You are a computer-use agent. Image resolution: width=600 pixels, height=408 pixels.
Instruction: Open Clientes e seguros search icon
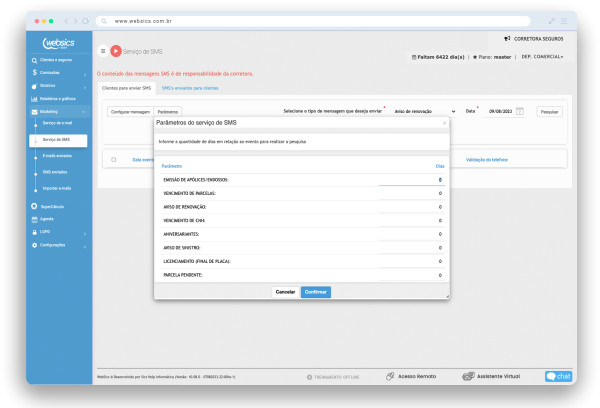pos(34,60)
